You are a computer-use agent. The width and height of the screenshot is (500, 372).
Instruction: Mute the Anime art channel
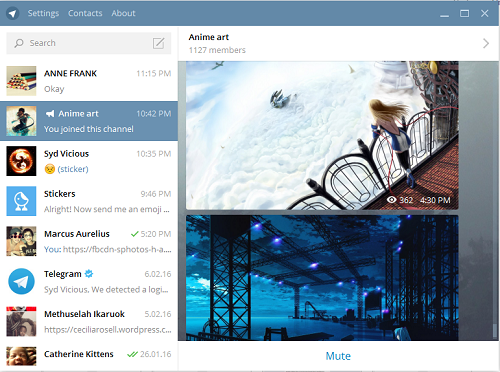pyautogui.click(x=338, y=356)
